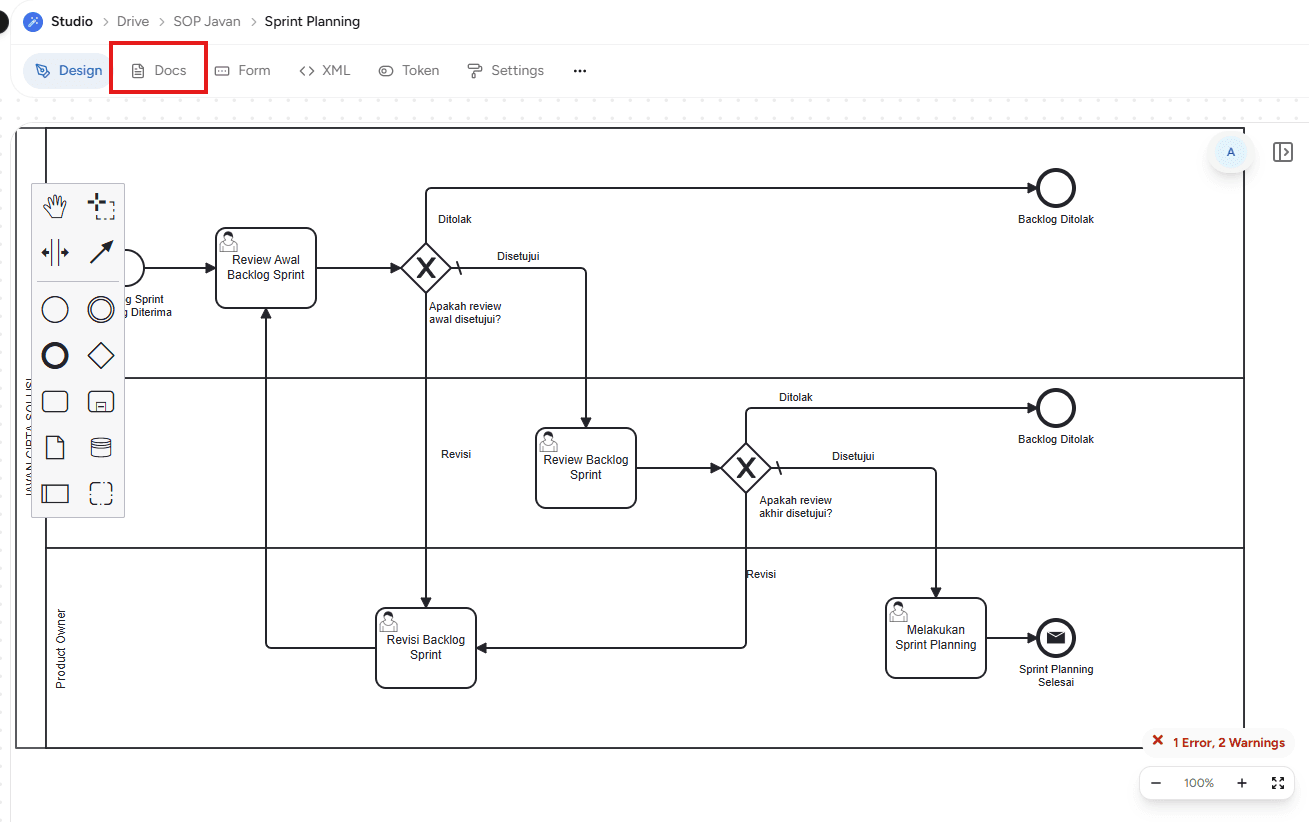1309x822 pixels.
Task: Select the lasso tool in palette
Action: coord(101,207)
